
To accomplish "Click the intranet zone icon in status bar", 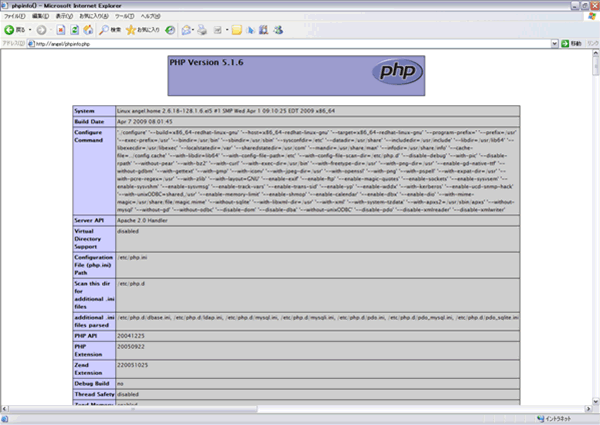I will click(540, 419).
